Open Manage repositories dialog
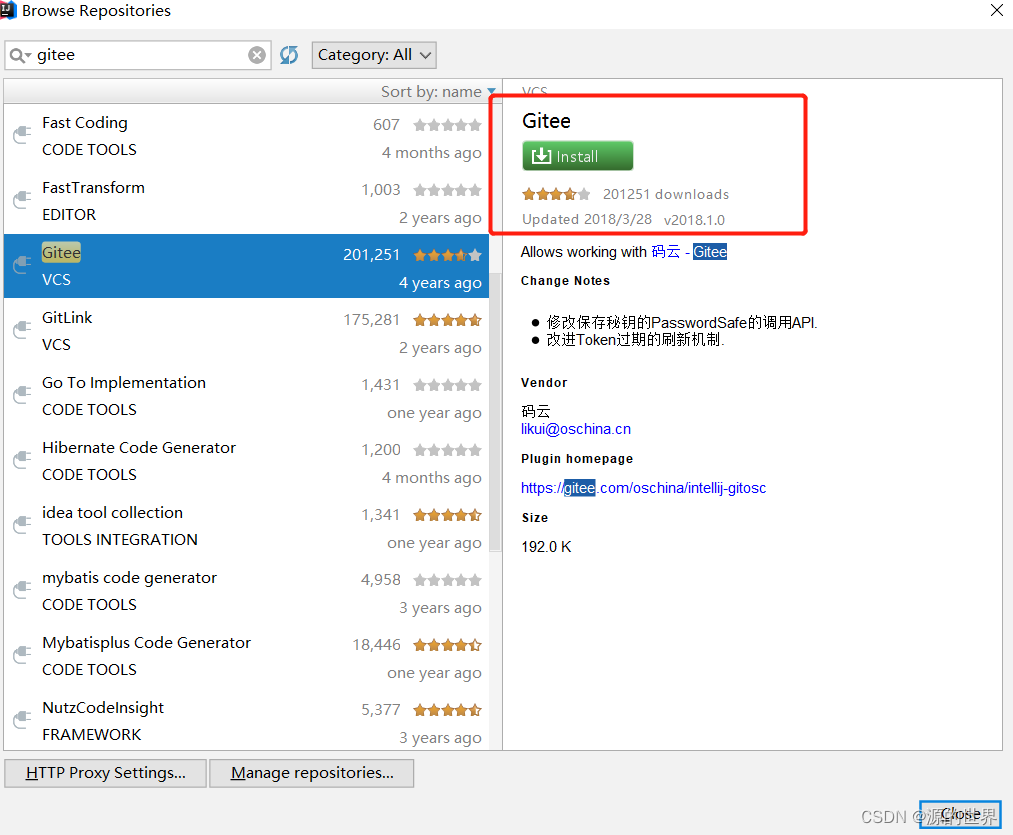 click(x=312, y=773)
